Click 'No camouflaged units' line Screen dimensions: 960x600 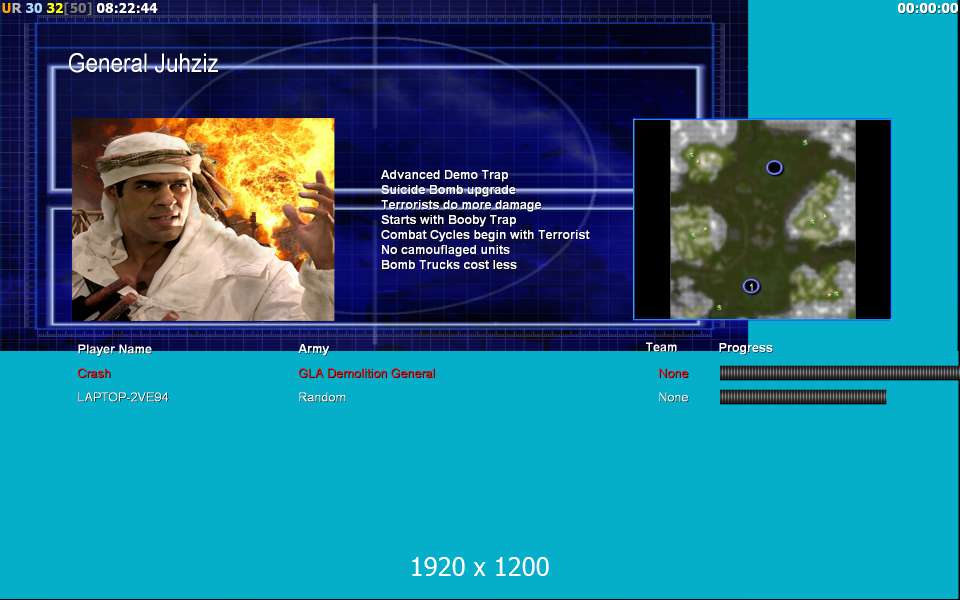pyautogui.click(x=445, y=250)
